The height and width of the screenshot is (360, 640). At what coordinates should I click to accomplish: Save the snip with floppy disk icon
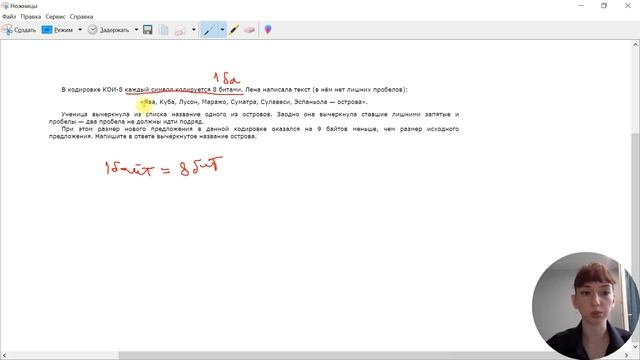[x=148, y=30]
